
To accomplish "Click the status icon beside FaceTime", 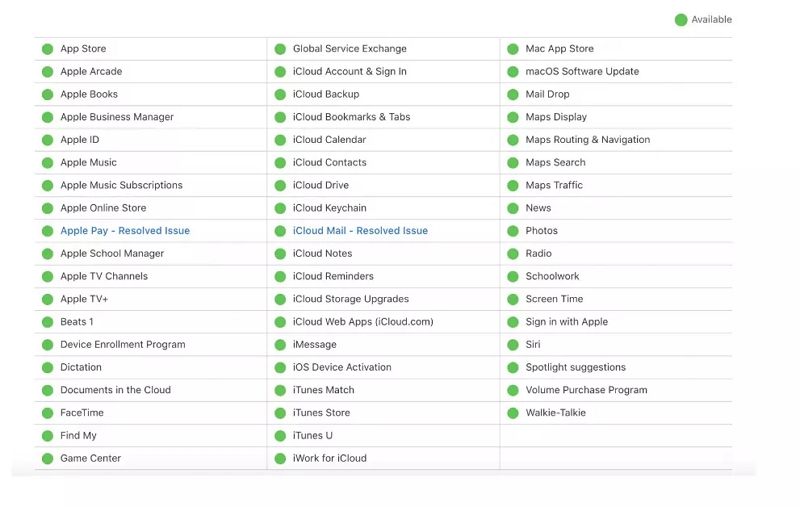I will pyautogui.click(x=47, y=413).
